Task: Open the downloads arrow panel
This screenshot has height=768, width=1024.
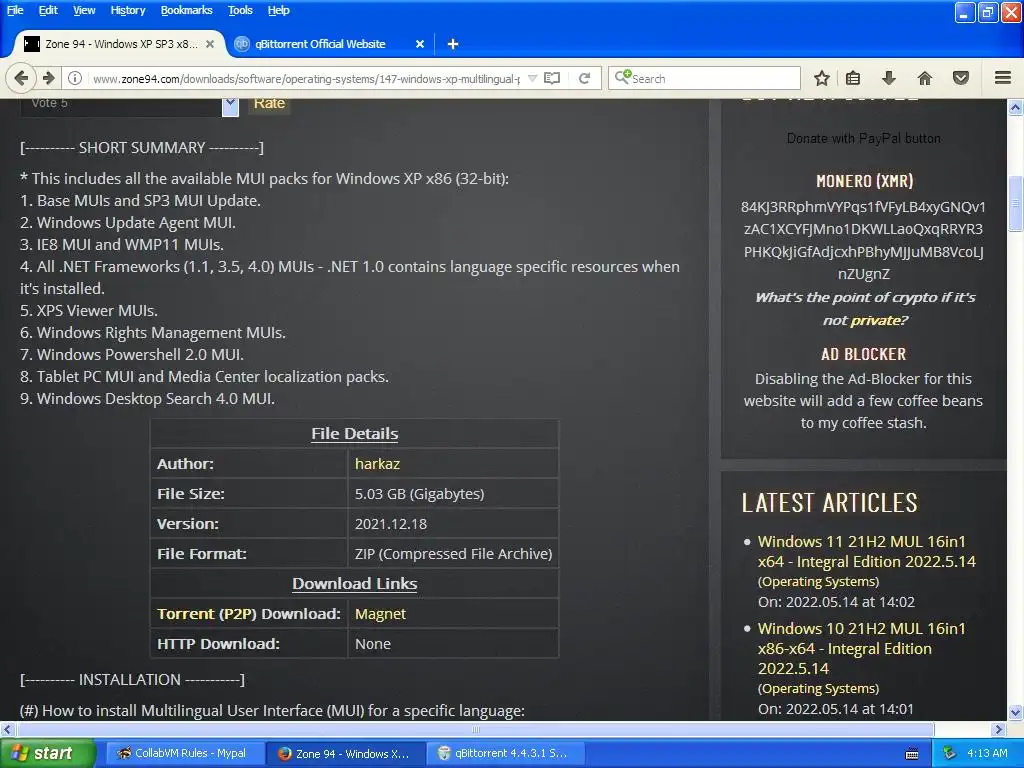Action: click(x=889, y=78)
